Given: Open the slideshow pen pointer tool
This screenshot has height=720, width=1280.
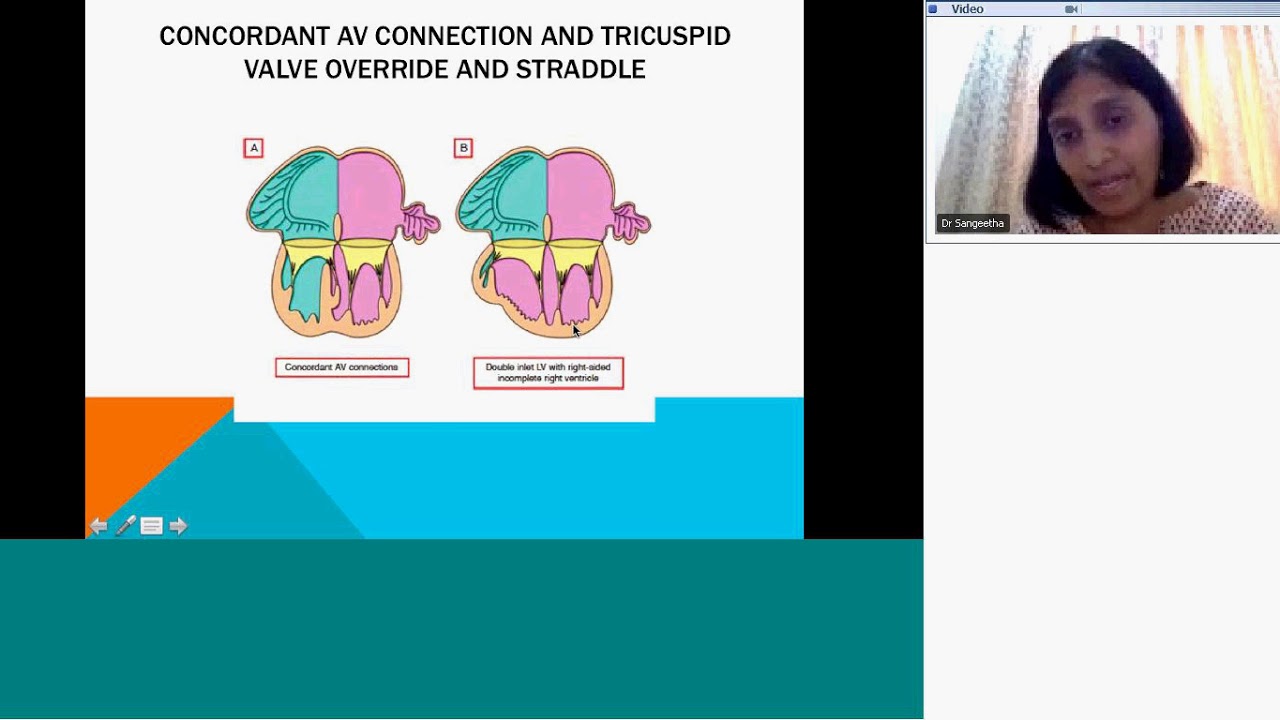Looking at the screenshot, I should coord(125,526).
